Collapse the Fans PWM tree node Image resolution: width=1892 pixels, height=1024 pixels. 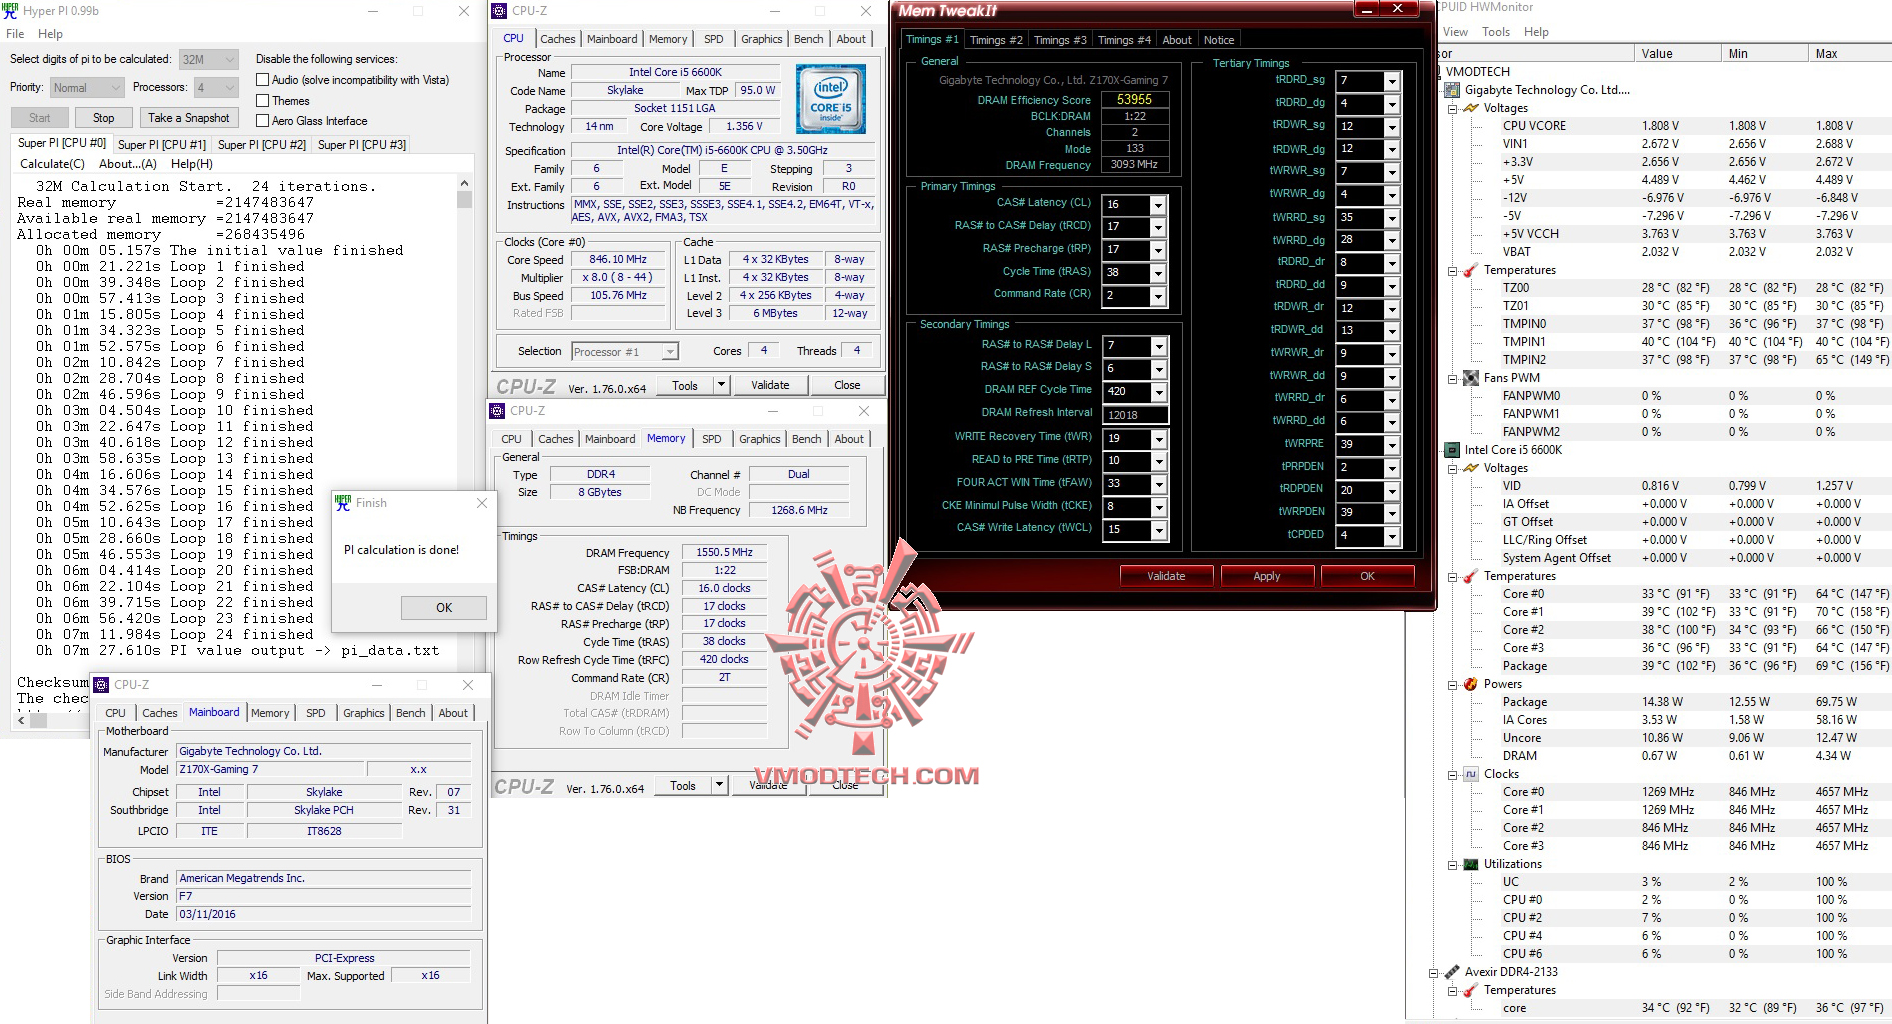[1453, 379]
